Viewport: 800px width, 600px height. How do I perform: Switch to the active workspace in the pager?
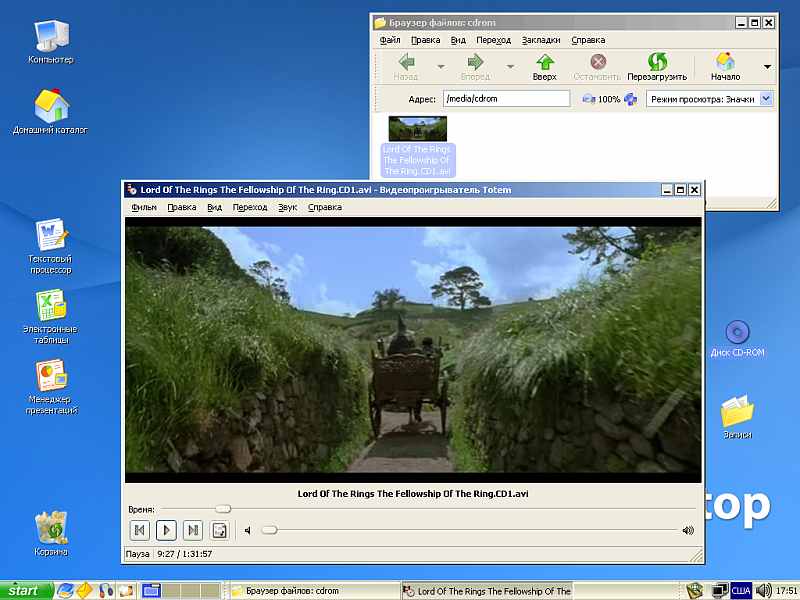(152, 591)
